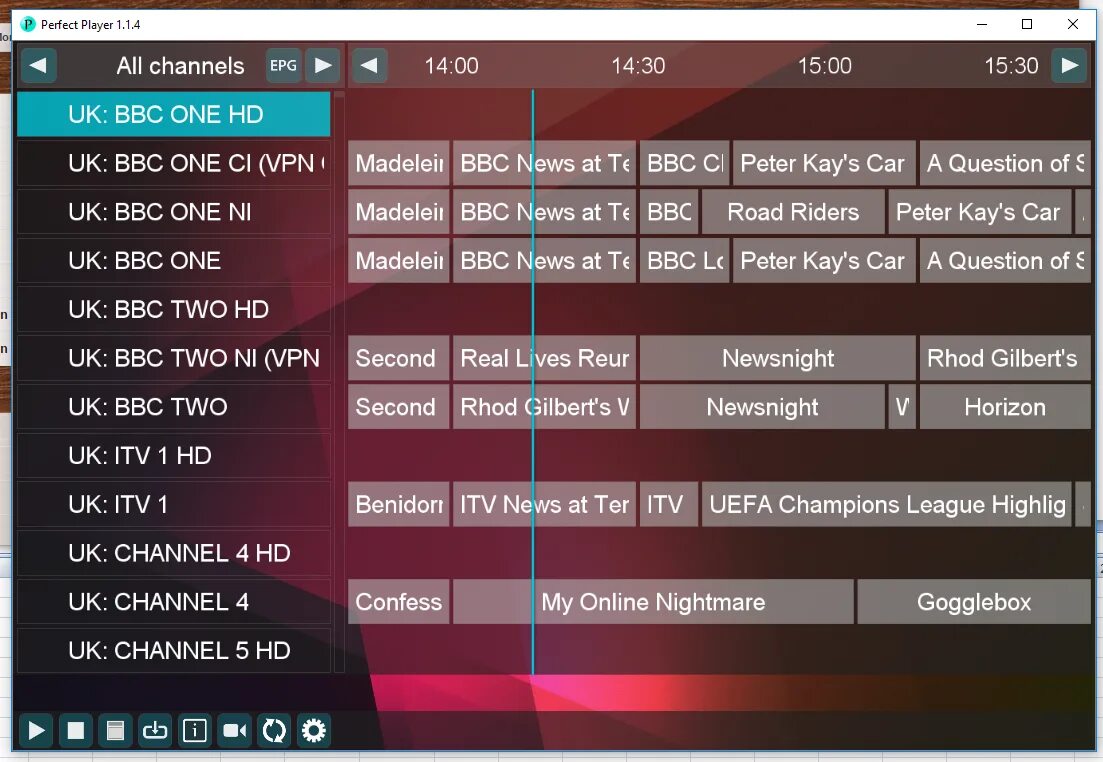The image size is (1103, 762).
Task: Click the Play button in bottom toolbar
Action: 36,730
